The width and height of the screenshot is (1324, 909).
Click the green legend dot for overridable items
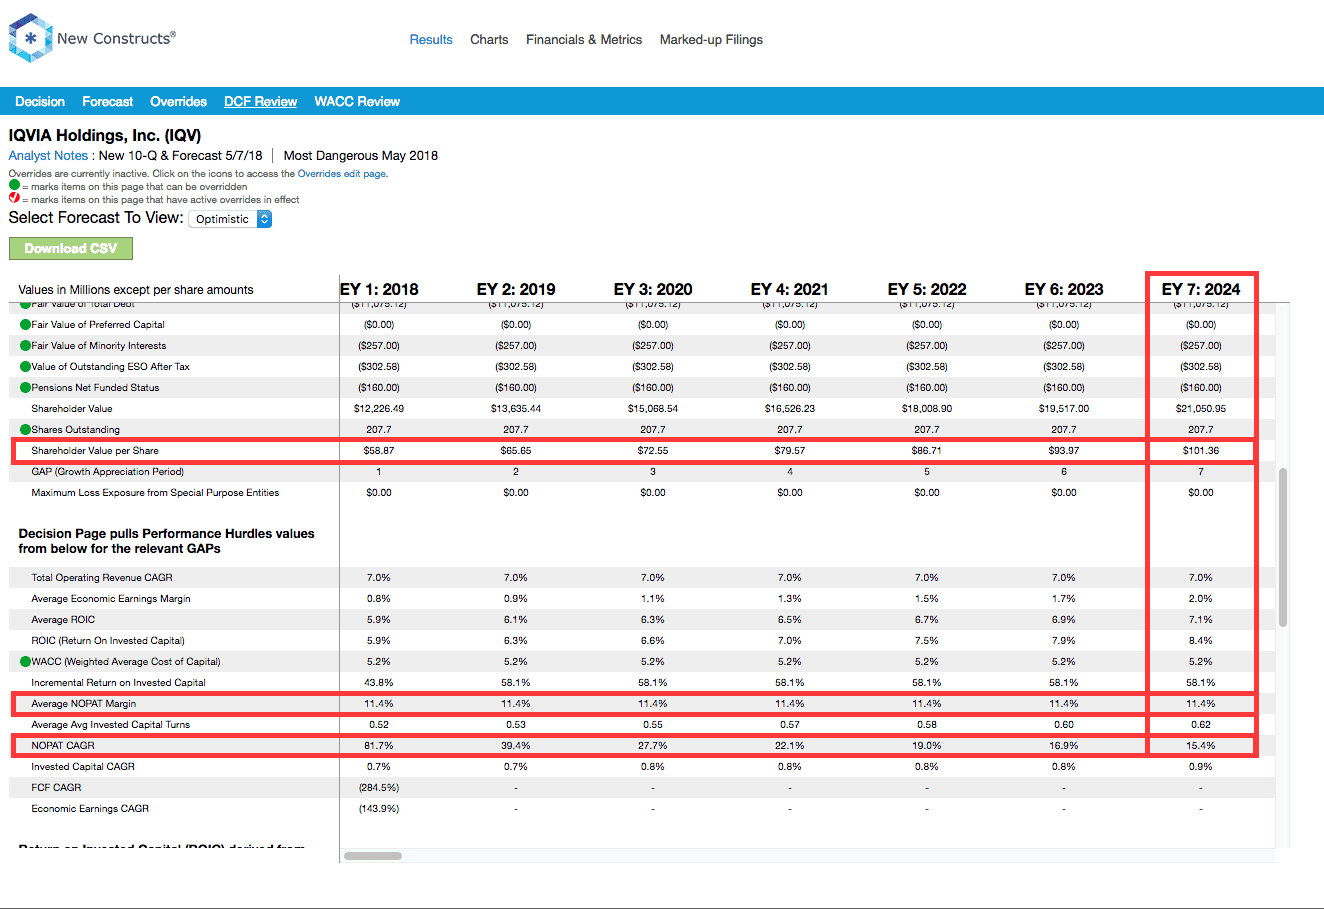click(14, 185)
